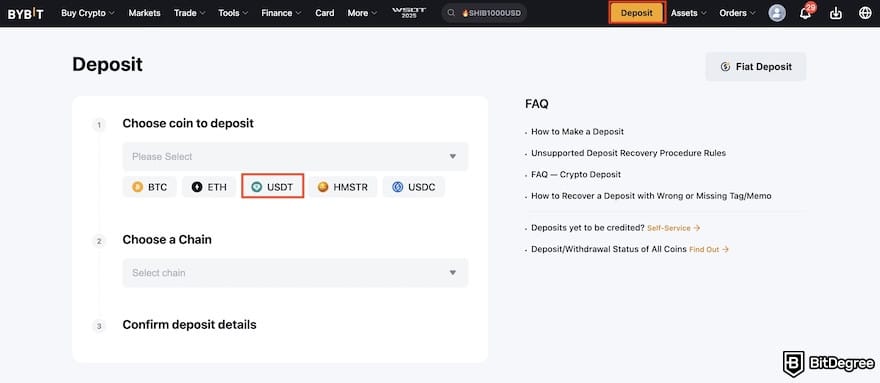The width and height of the screenshot is (880, 383).
Task: Expand the Orders menu
Action: [x=737, y=13]
